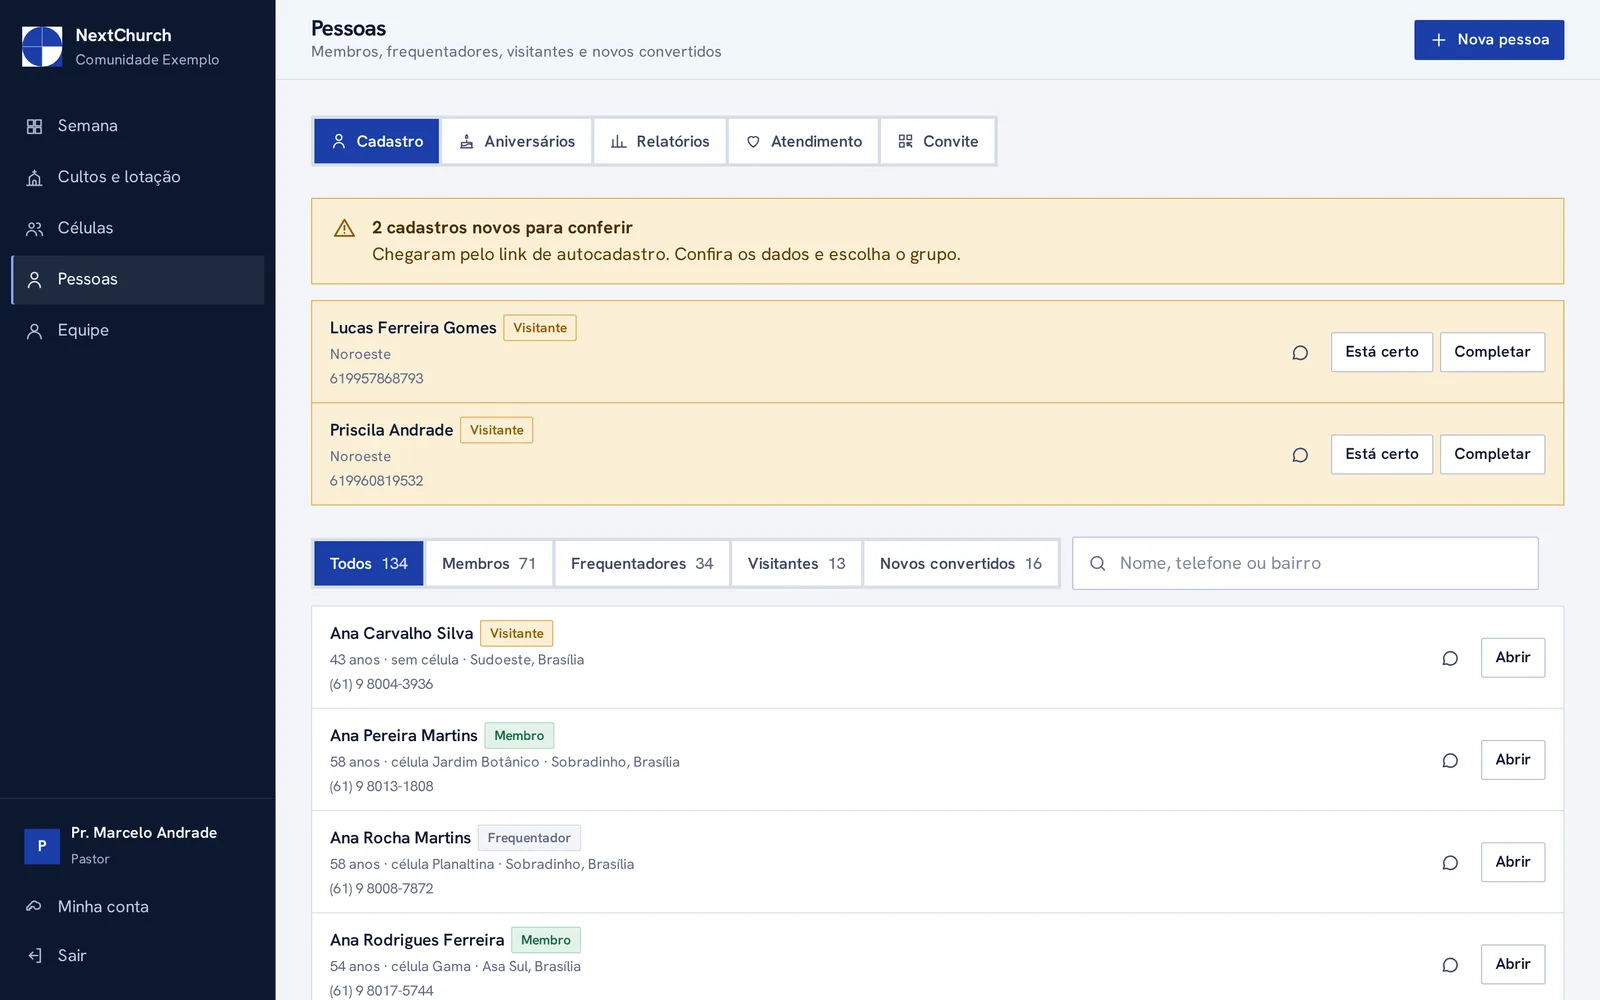Open Ana Carvalho Silva's record
The width and height of the screenshot is (1600, 1000).
pyautogui.click(x=1513, y=658)
